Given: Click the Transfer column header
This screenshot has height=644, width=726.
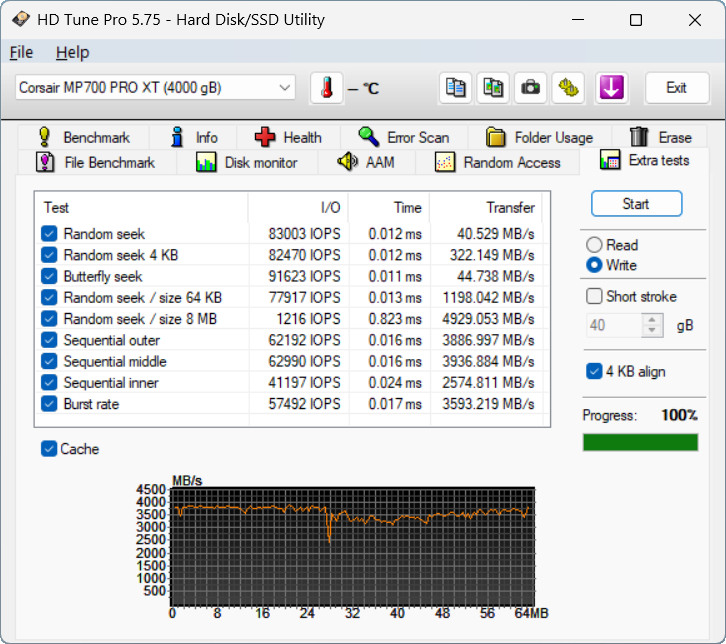Looking at the screenshot, I should point(486,207).
